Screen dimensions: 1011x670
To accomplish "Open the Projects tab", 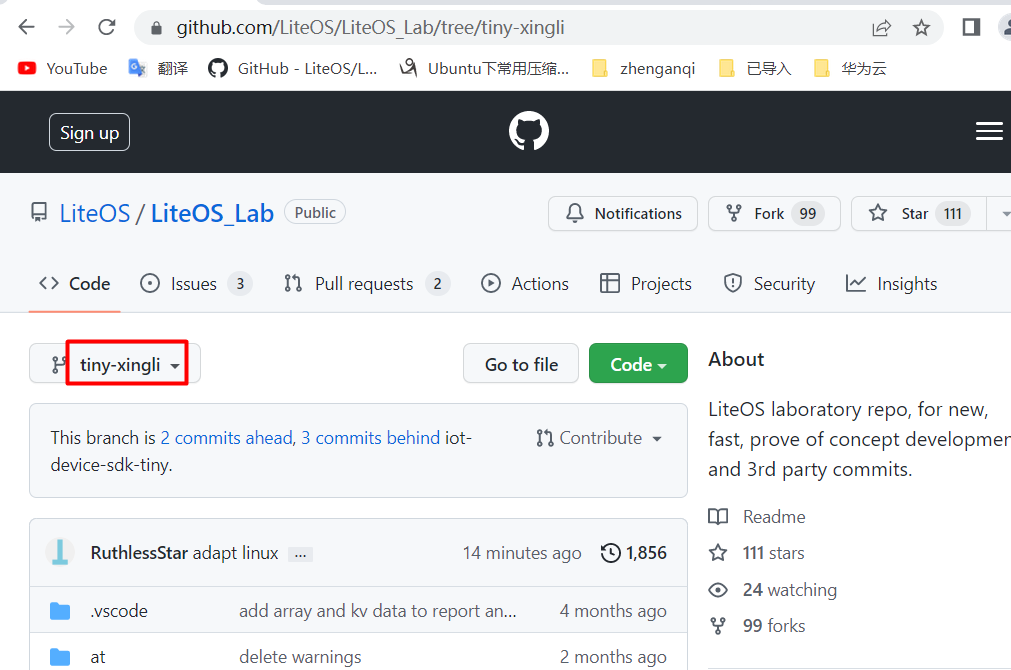I will (x=645, y=284).
